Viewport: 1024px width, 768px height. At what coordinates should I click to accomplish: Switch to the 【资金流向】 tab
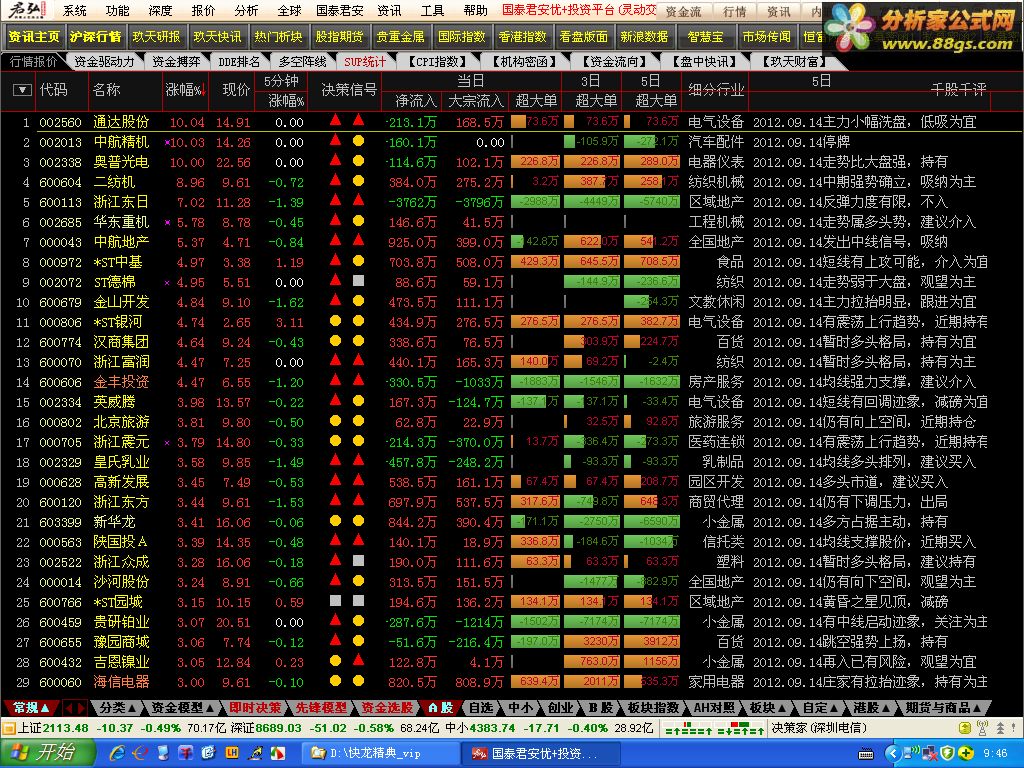click(615, 61)
